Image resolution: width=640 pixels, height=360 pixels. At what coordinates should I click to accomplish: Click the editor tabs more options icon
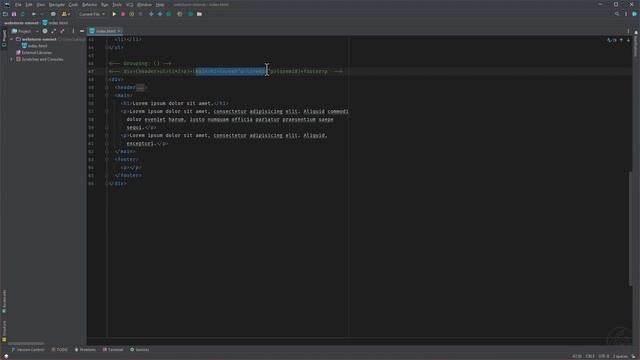coord(628,31)
